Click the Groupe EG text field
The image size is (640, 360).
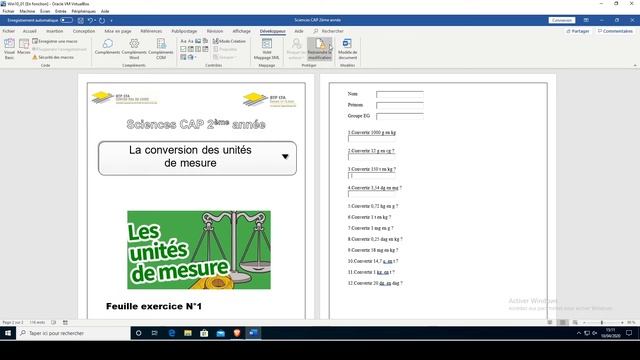[x=400, y=116]
